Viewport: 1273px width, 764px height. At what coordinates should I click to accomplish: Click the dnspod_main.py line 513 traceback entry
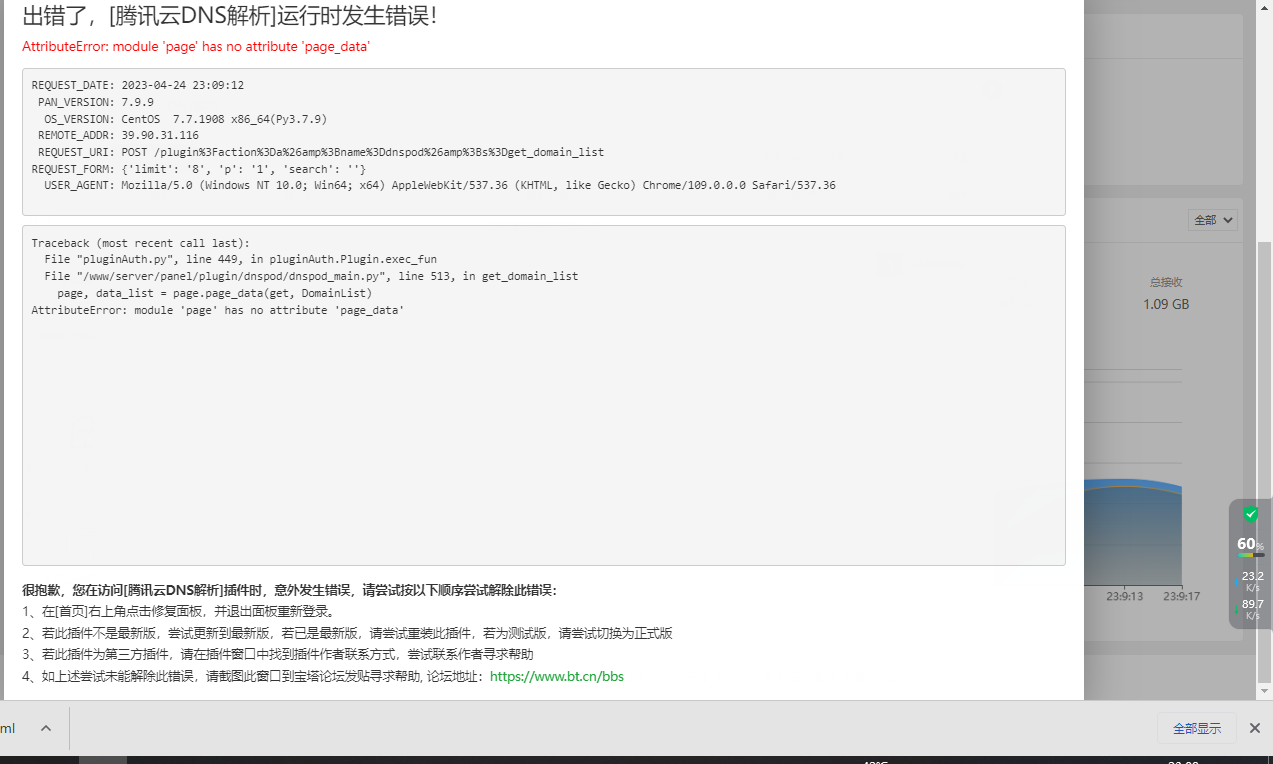click(311, 276)
